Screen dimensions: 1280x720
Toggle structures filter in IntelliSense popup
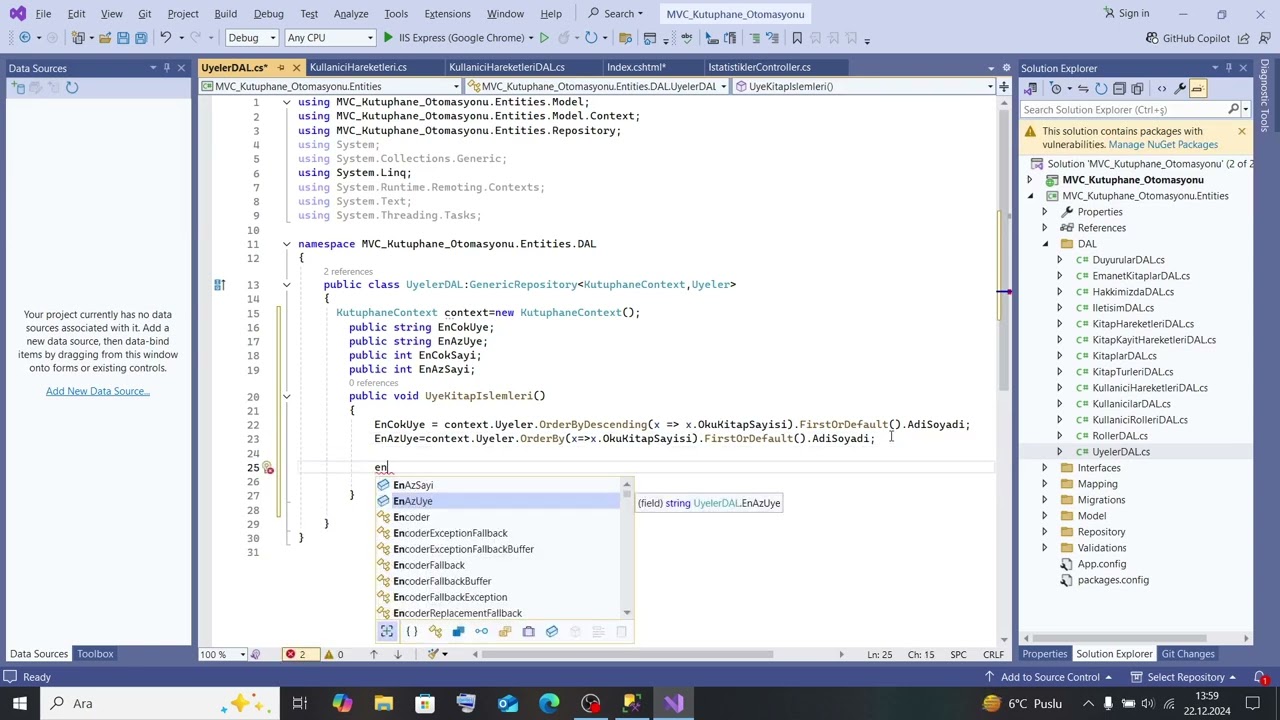(458, 632)
